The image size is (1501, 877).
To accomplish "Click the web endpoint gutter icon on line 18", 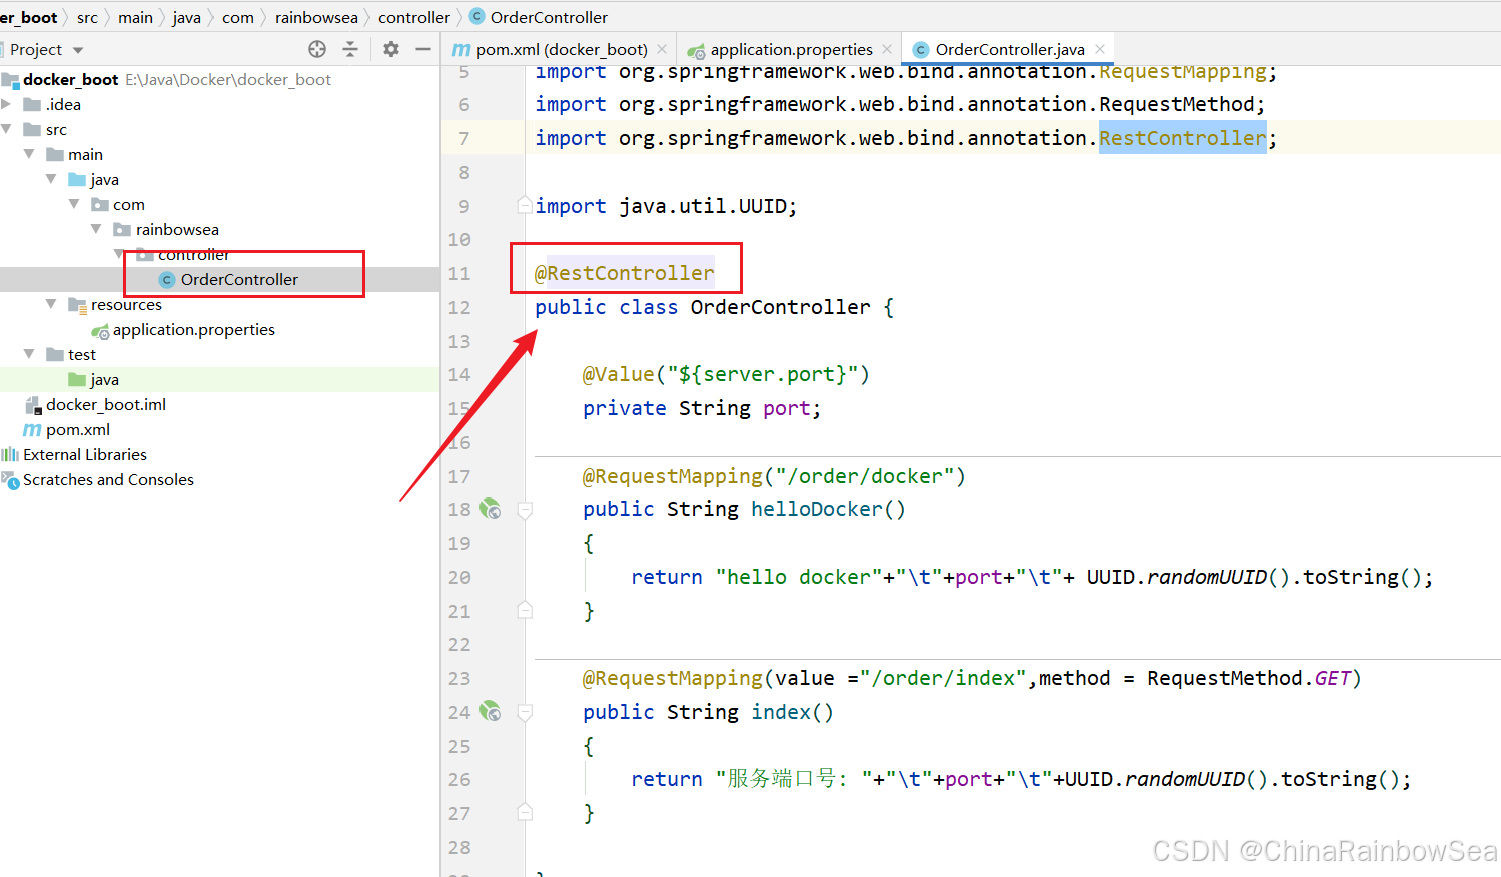I will point(490,509).
